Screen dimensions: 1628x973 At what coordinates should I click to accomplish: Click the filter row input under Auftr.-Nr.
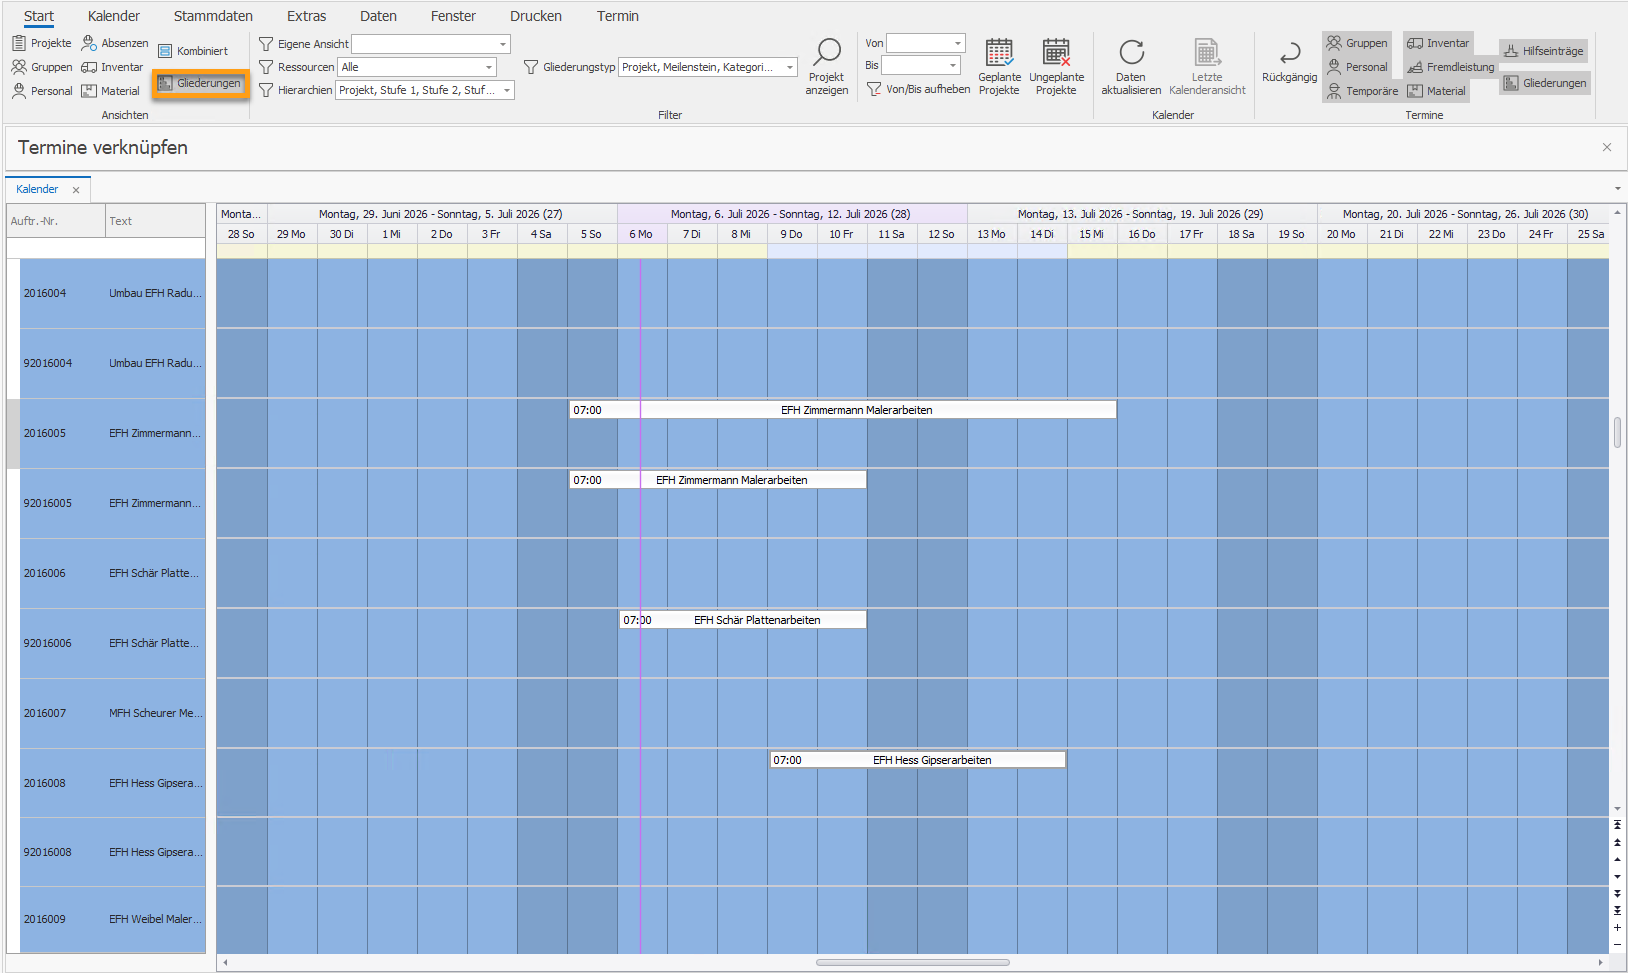56,247
